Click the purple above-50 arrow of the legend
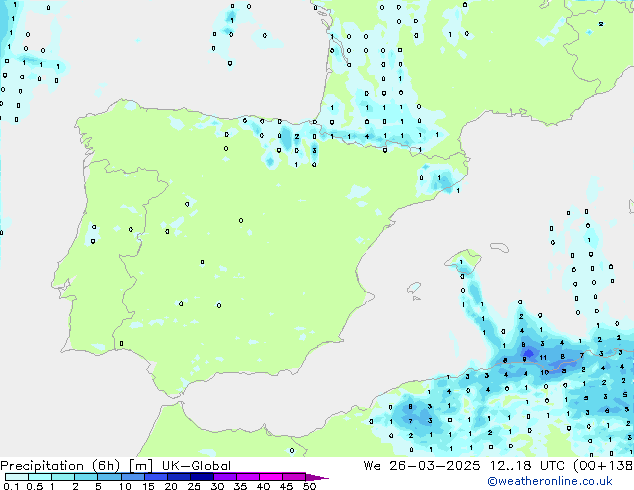634x490 pixels. (317, 477)
